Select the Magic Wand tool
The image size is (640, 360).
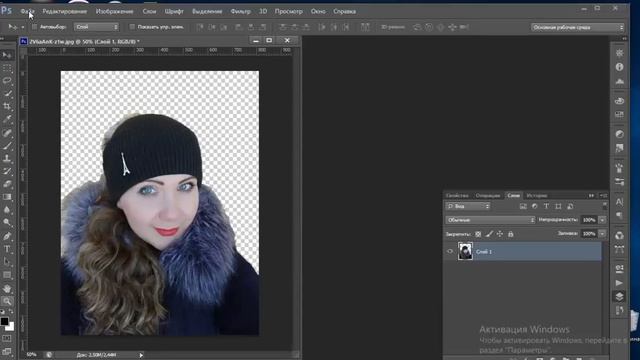(x=7, y=93)
